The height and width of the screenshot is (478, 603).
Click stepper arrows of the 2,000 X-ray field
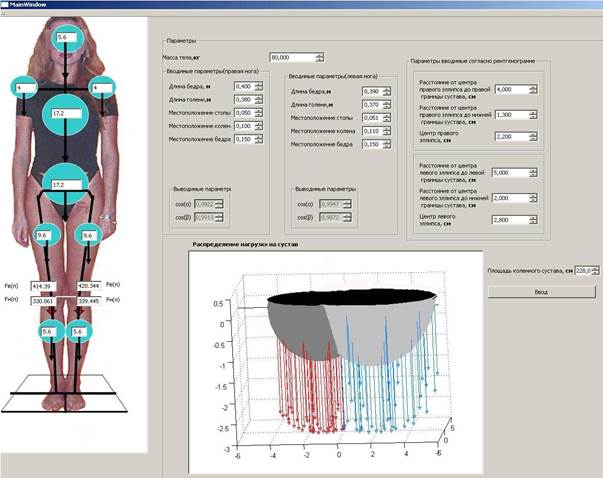coord(533,198)
